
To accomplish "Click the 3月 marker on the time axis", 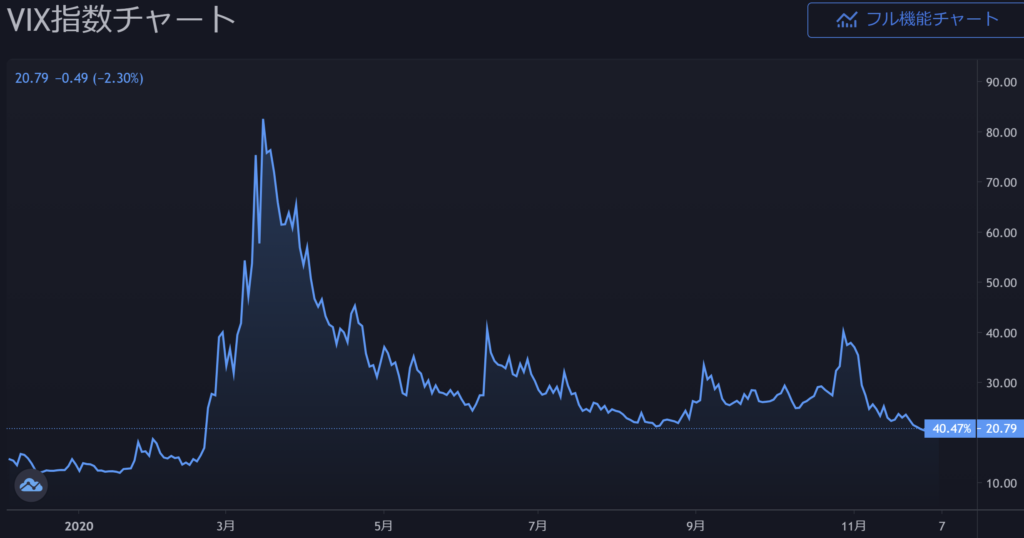I will pyautogui.click(x=226, y=524).
